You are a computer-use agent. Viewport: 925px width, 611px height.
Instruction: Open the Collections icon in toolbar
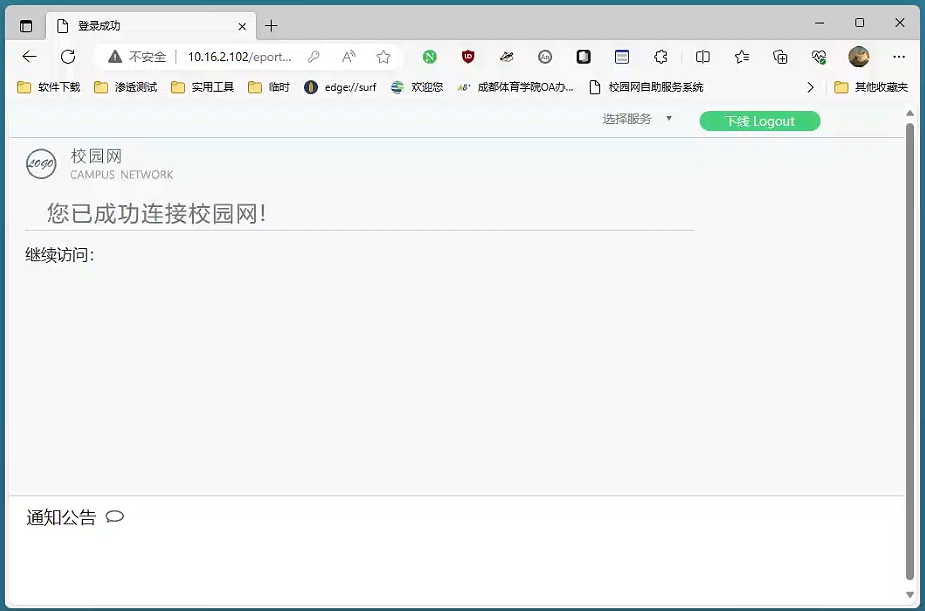[781, 57]
